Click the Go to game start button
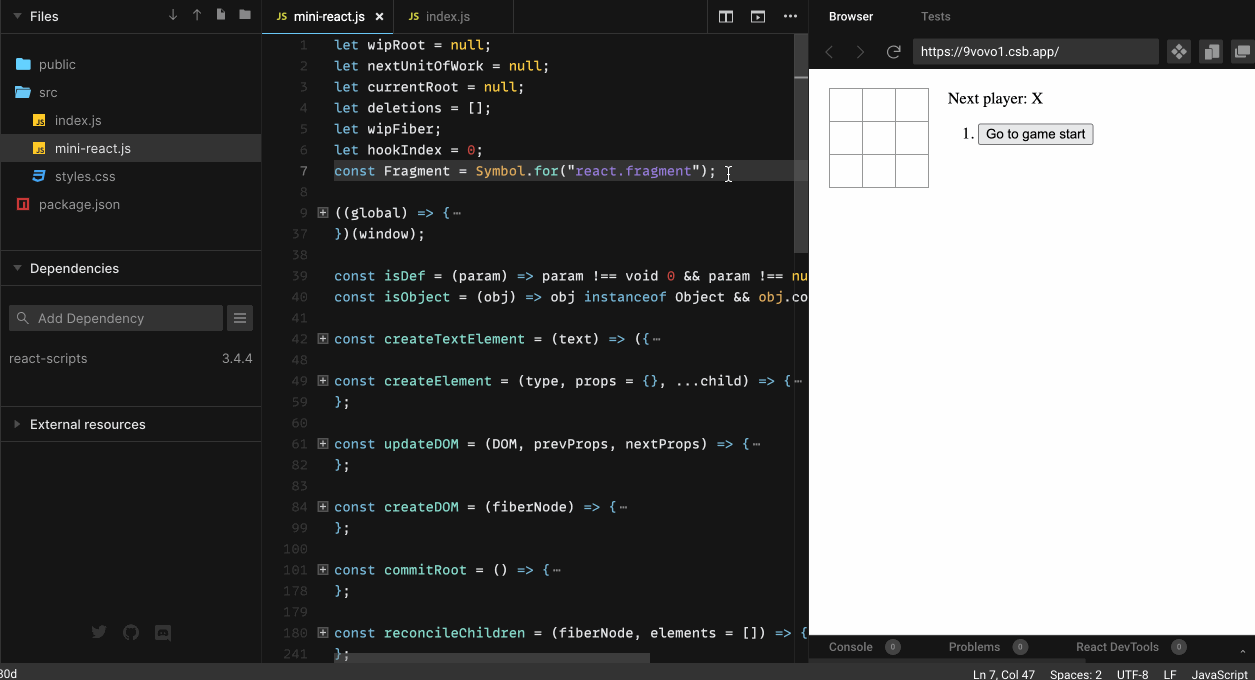Viewport: 1255px width, 680px height. (1035, 133)
